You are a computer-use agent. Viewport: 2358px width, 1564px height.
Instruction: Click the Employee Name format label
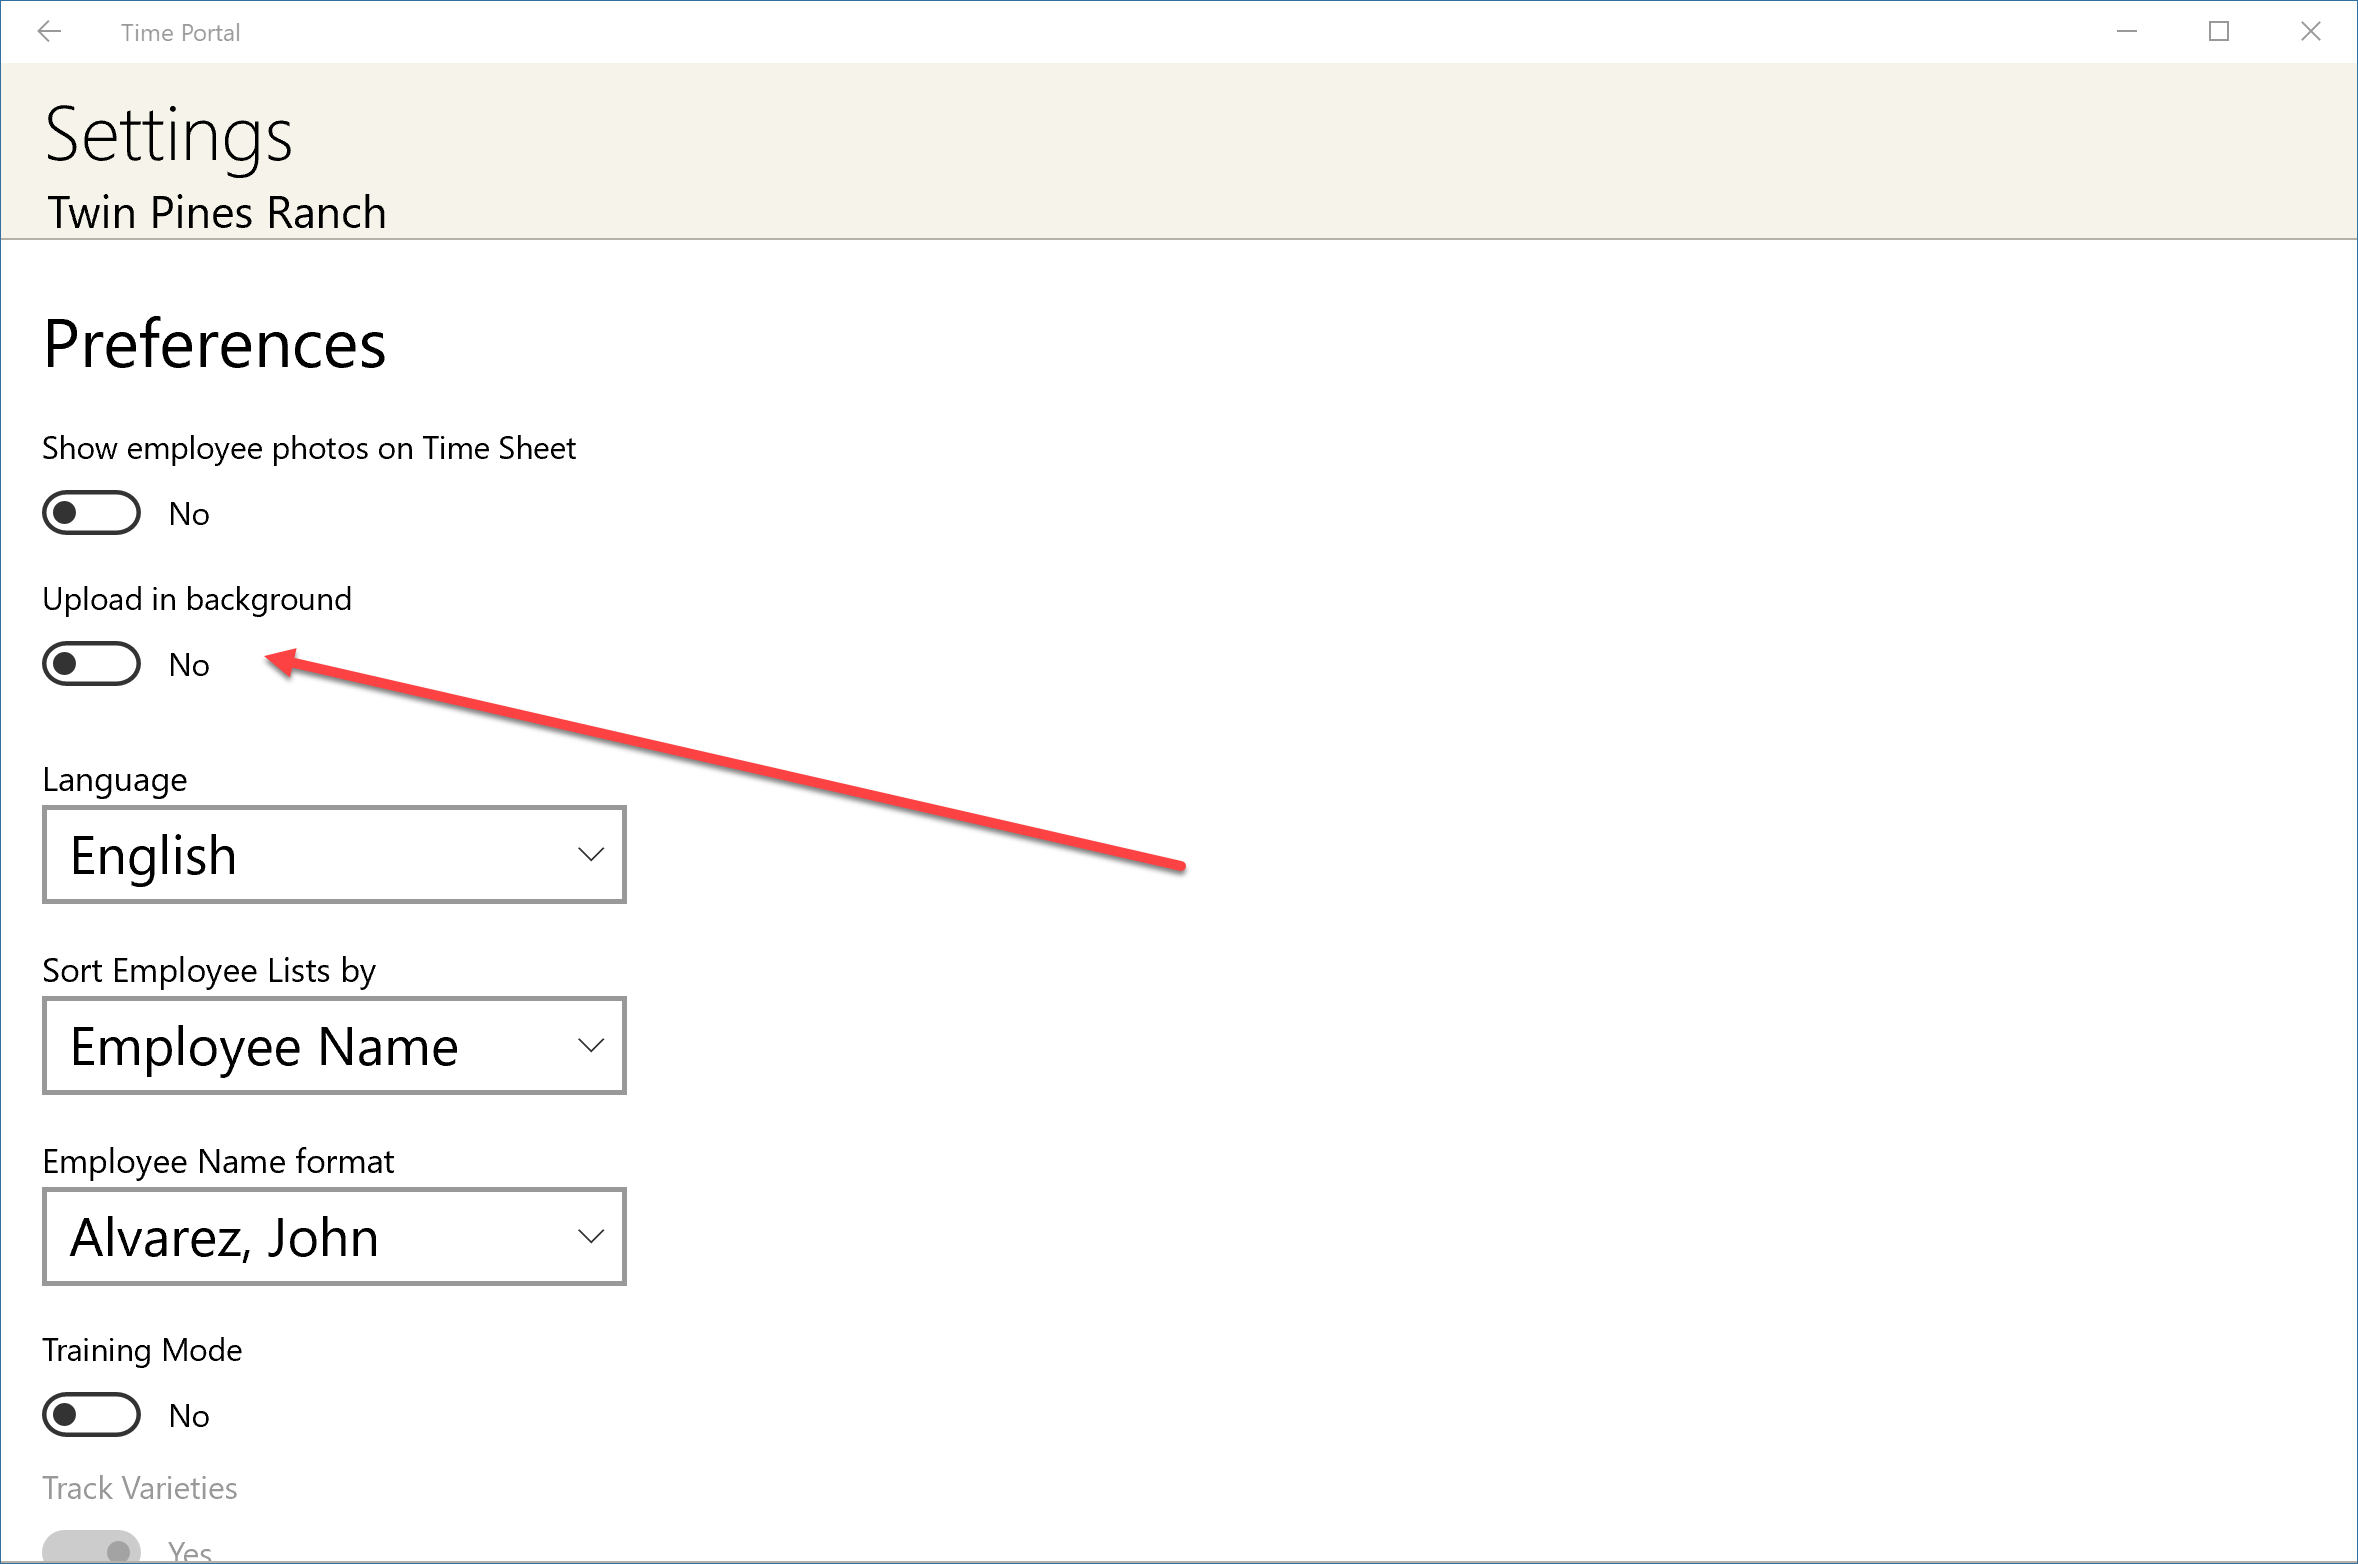[218, 1162]
